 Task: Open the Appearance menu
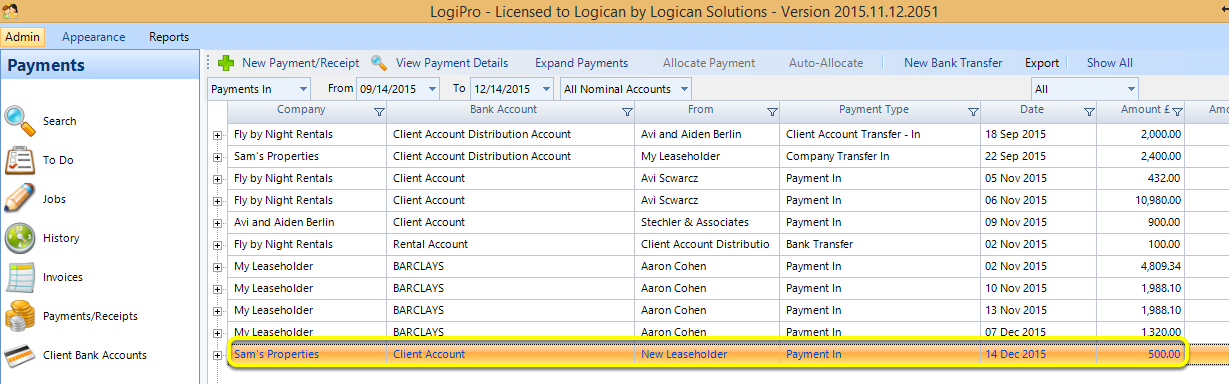point(93,37)
